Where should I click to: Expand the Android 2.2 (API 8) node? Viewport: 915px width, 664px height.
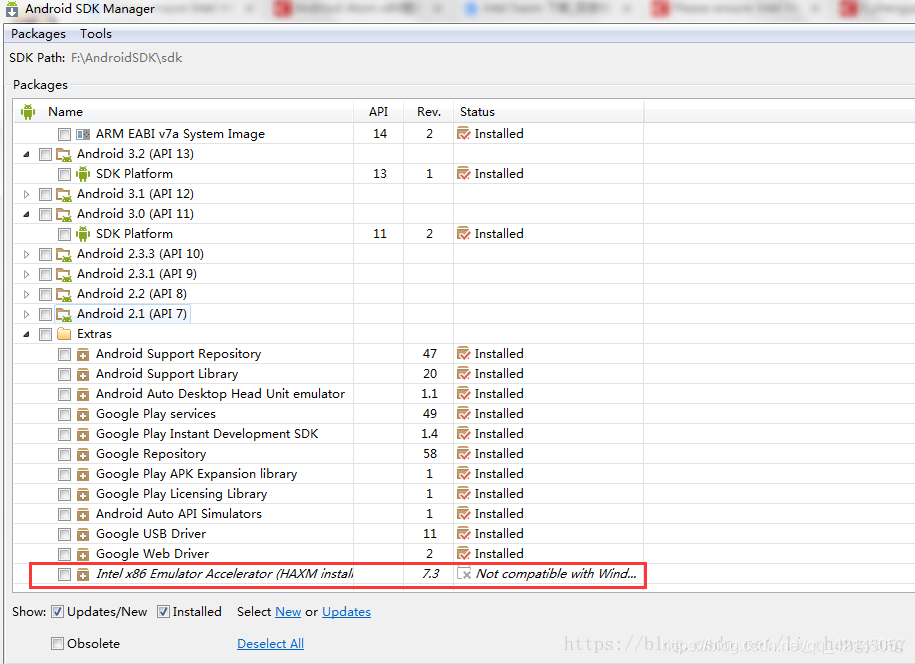pos(25,293)
